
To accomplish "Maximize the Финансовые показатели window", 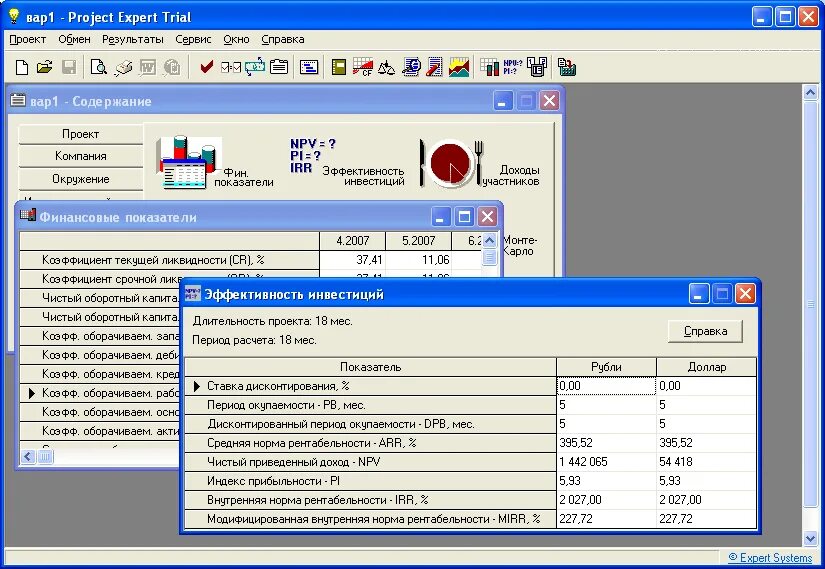I will [x=464, y=216].
